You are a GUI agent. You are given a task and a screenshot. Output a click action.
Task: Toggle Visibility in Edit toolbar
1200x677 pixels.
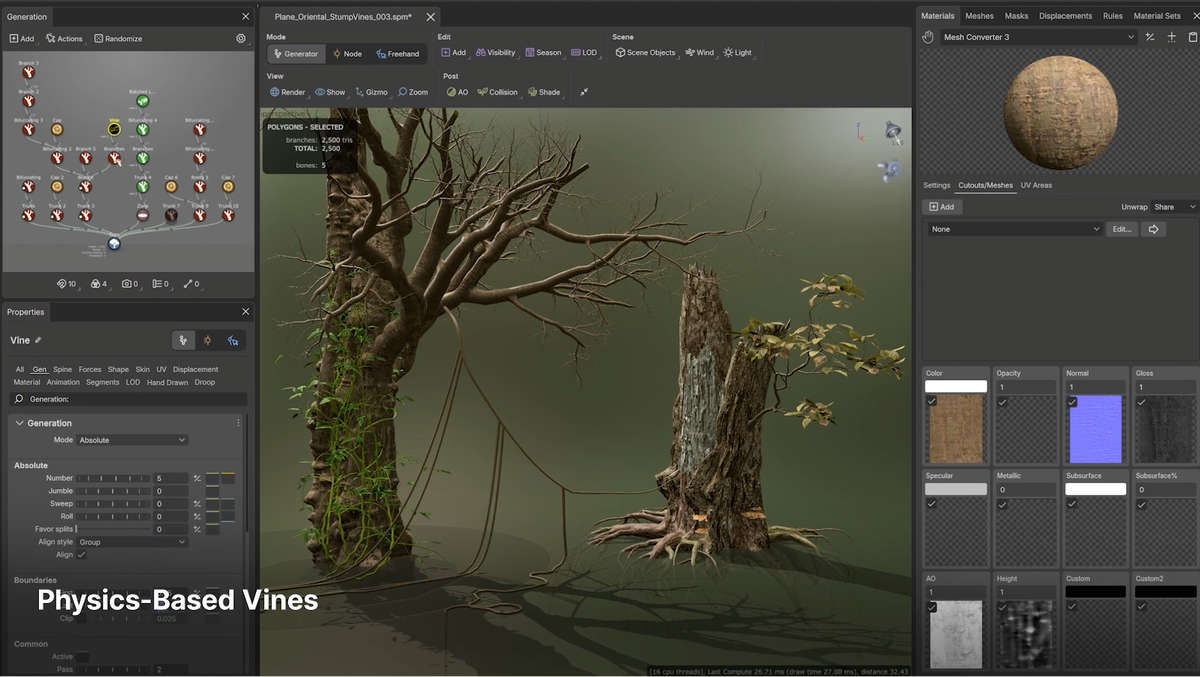495,52
